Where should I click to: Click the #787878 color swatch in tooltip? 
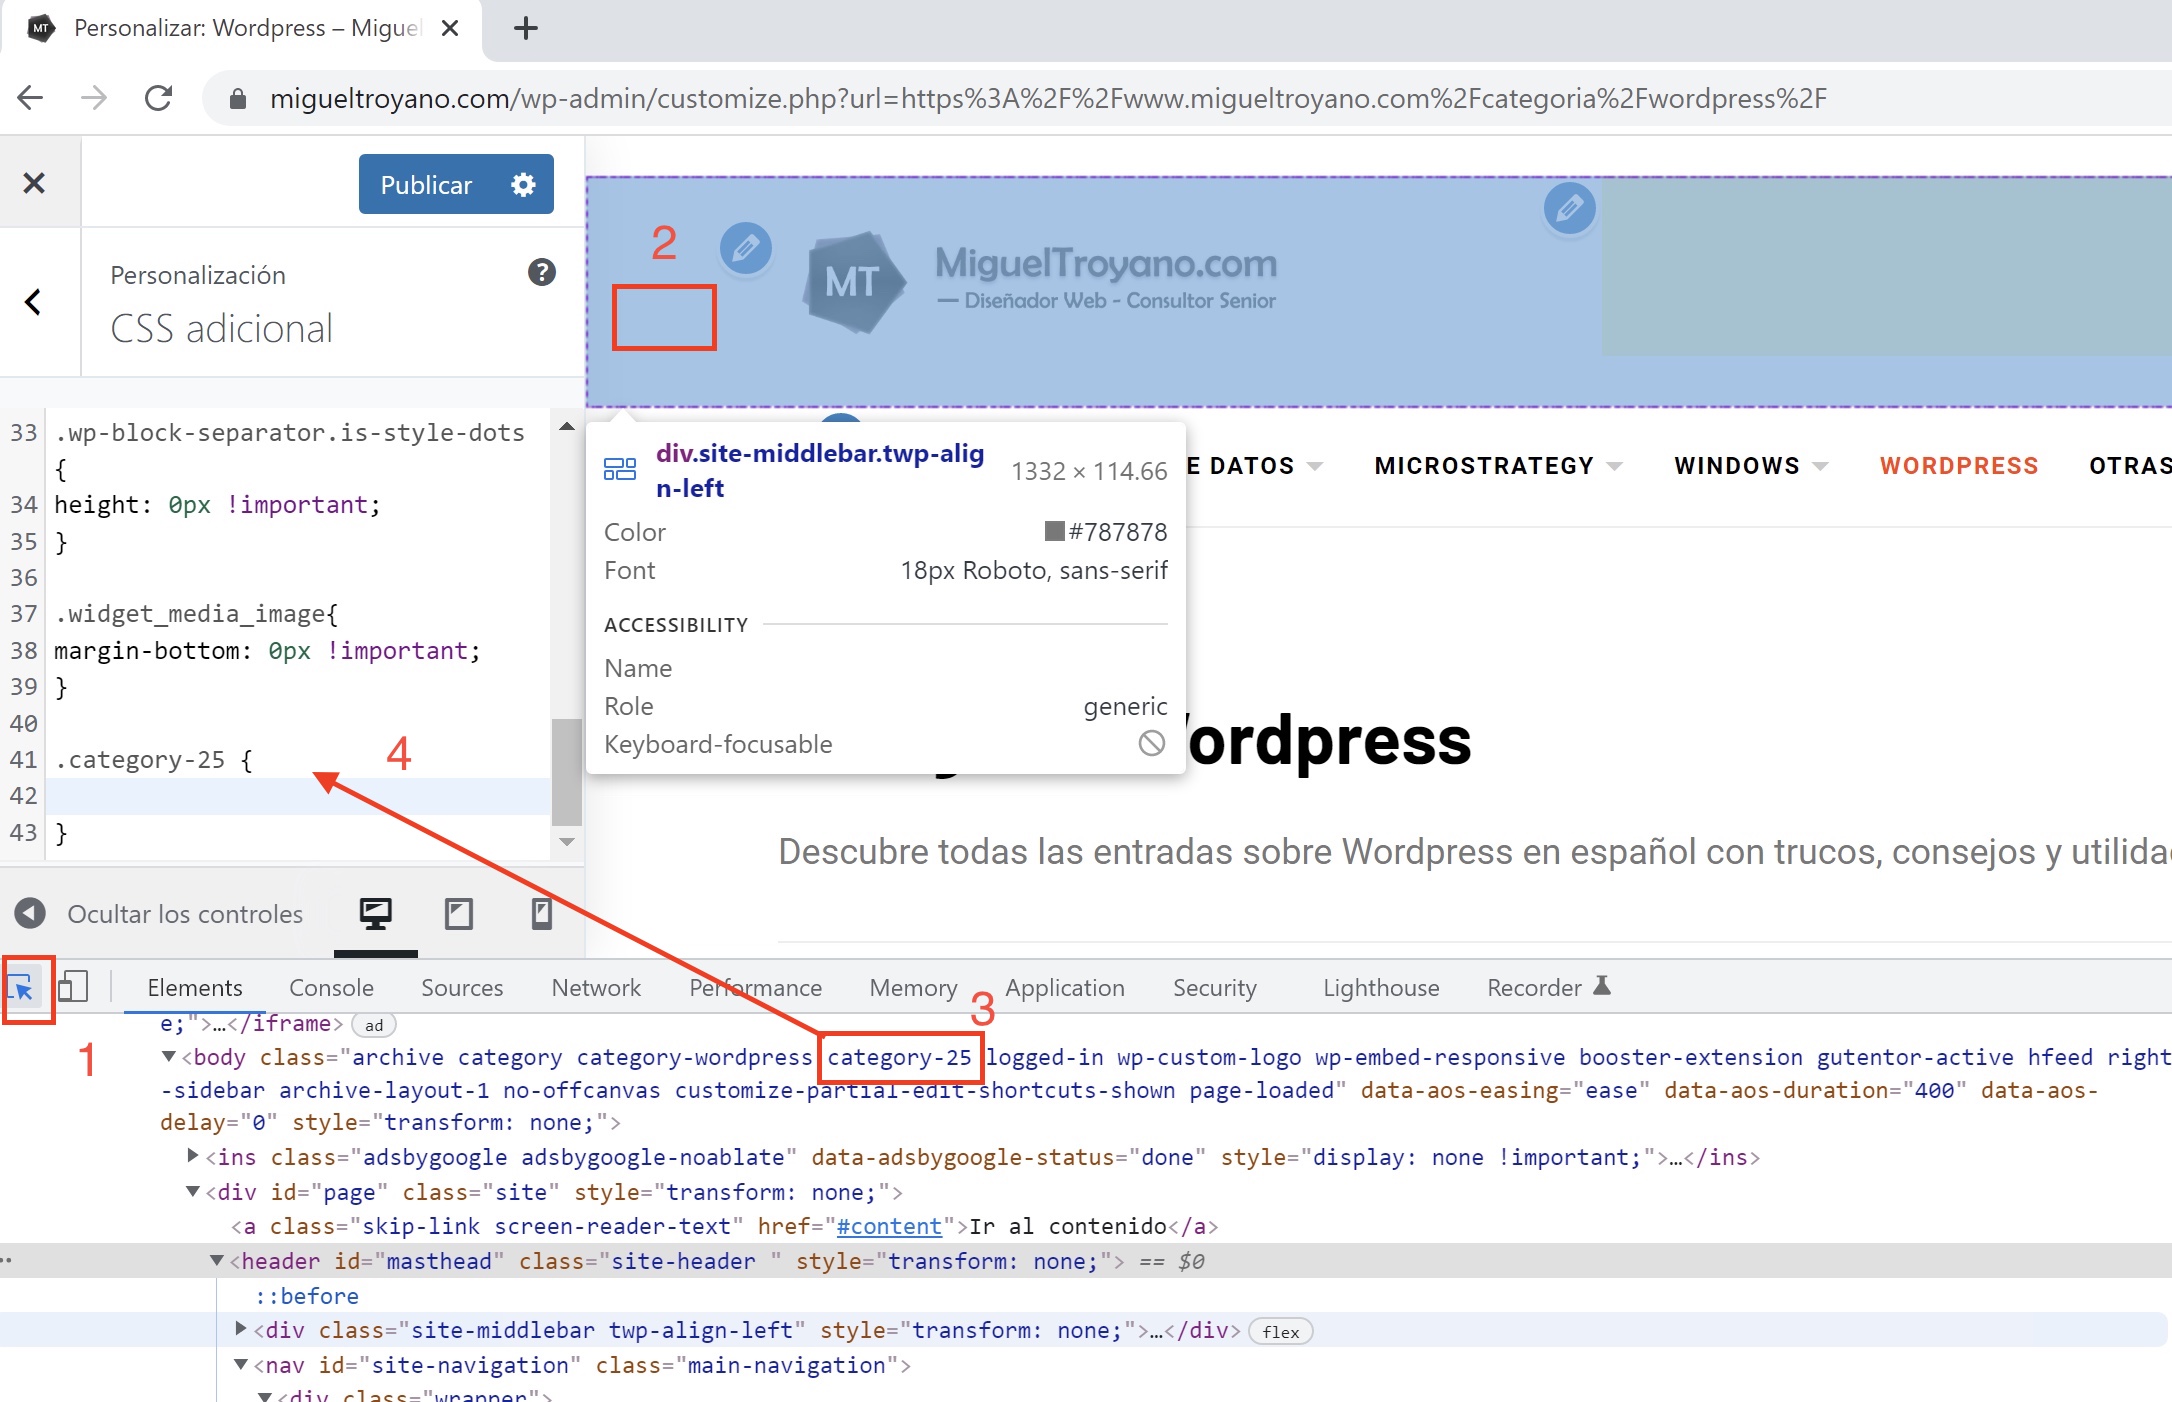click(1054, 531)
